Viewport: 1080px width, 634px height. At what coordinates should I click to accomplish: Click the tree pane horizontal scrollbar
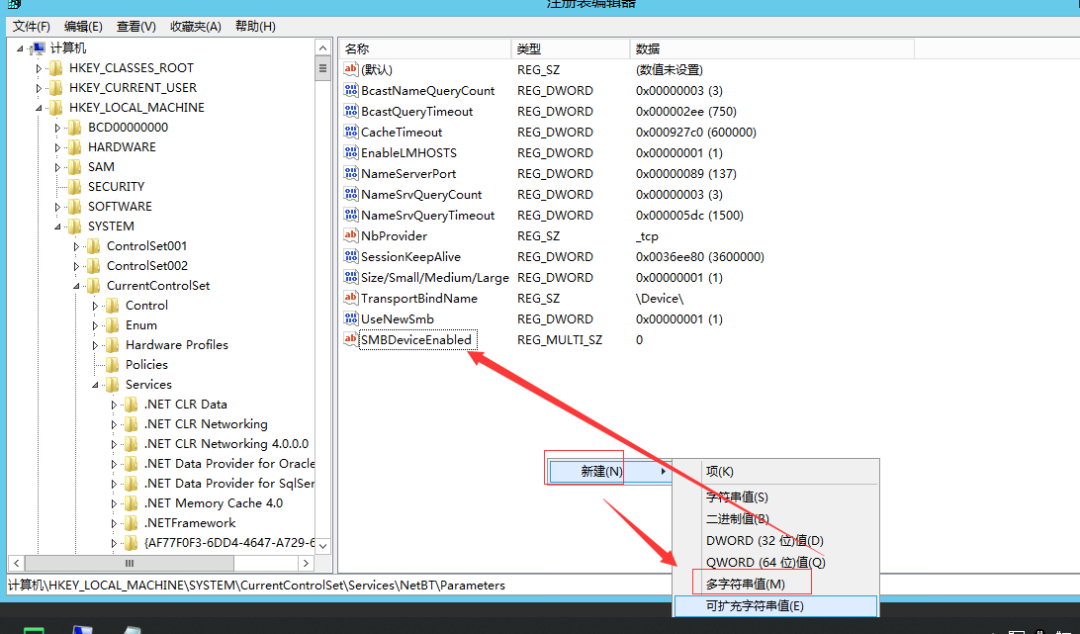coord(130,563)
